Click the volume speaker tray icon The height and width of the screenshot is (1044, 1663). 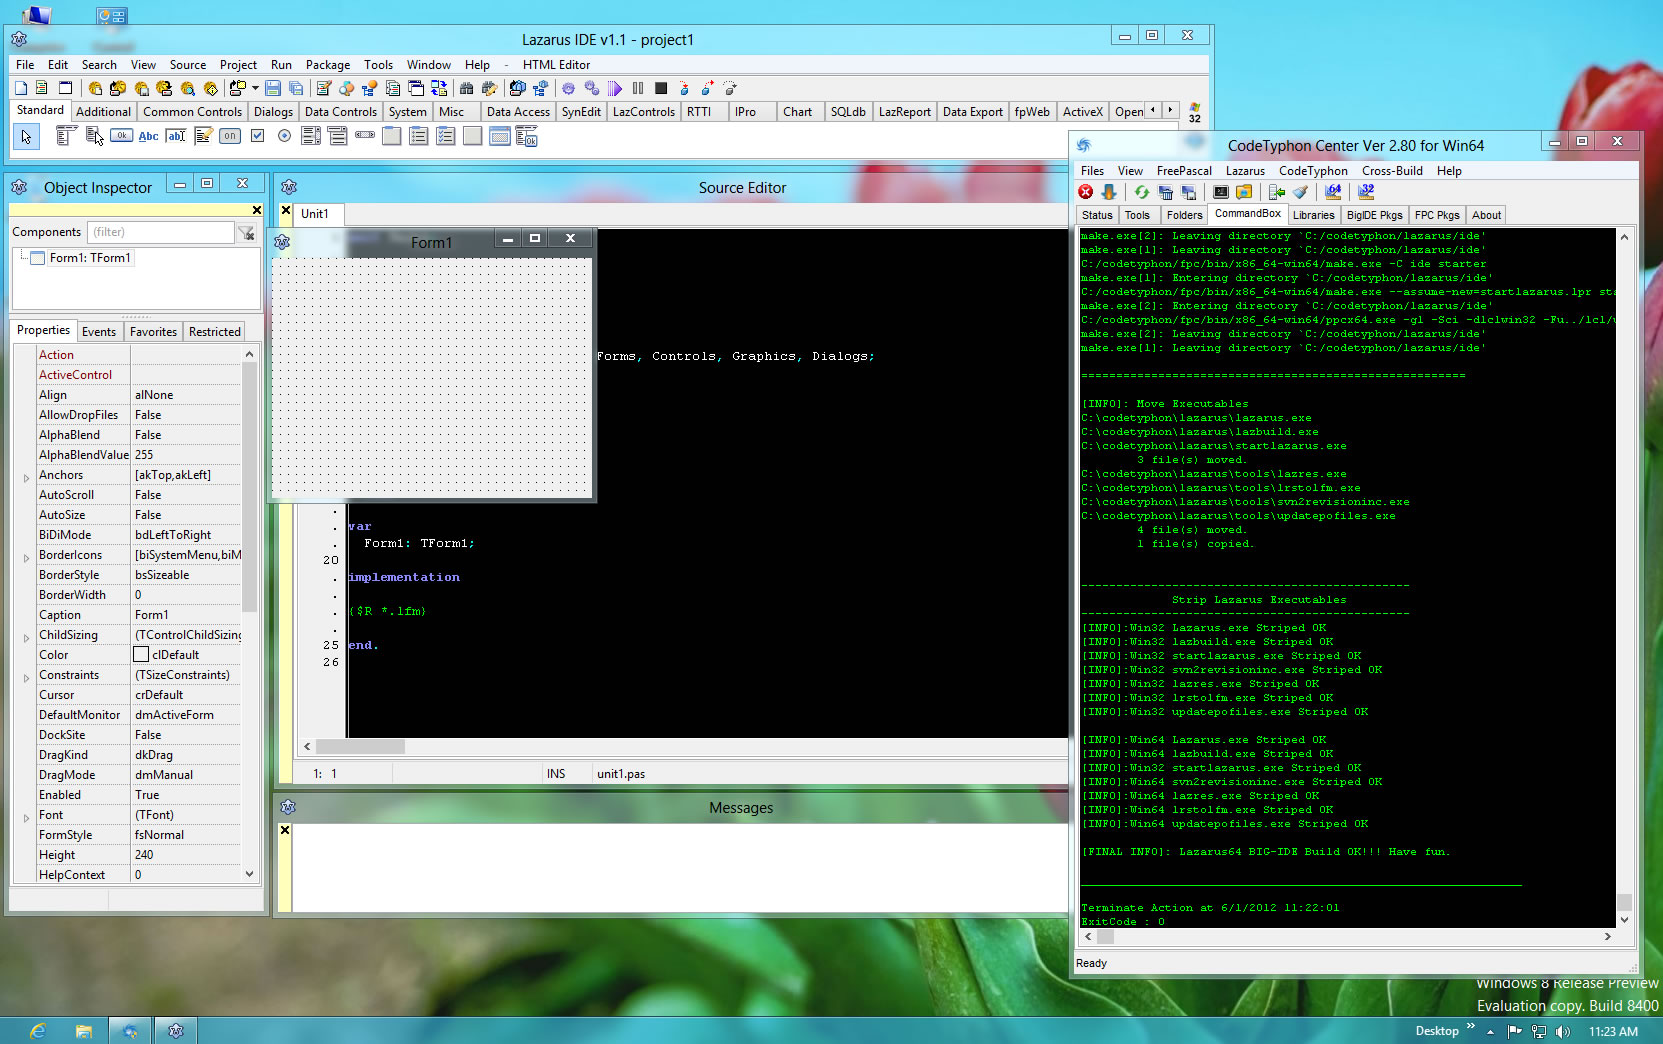(1563, 1031)
